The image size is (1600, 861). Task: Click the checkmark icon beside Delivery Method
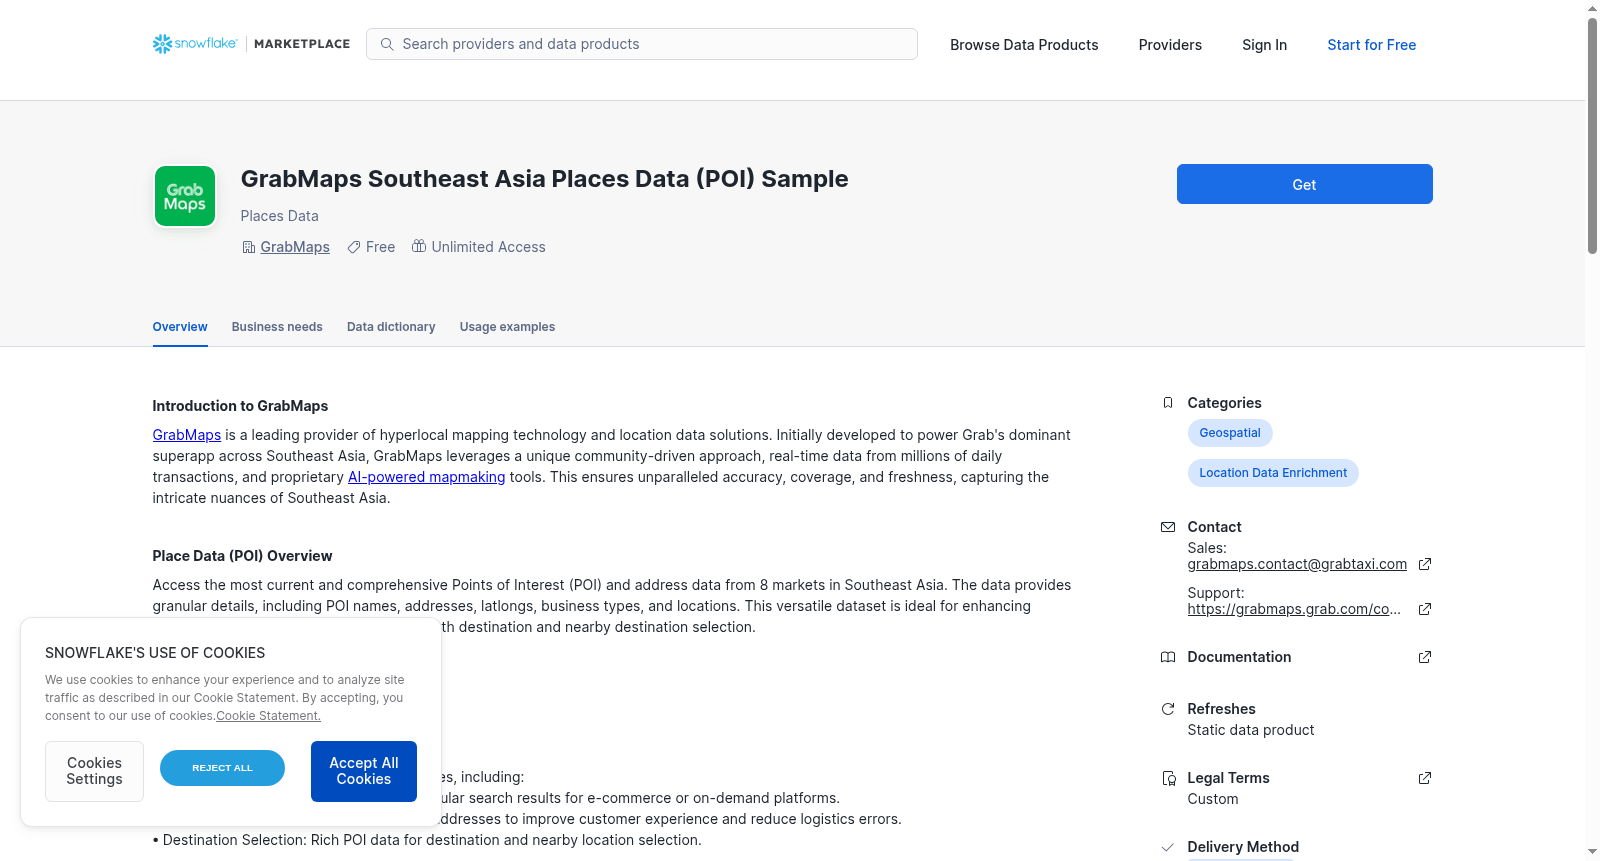pos(1168,847)
